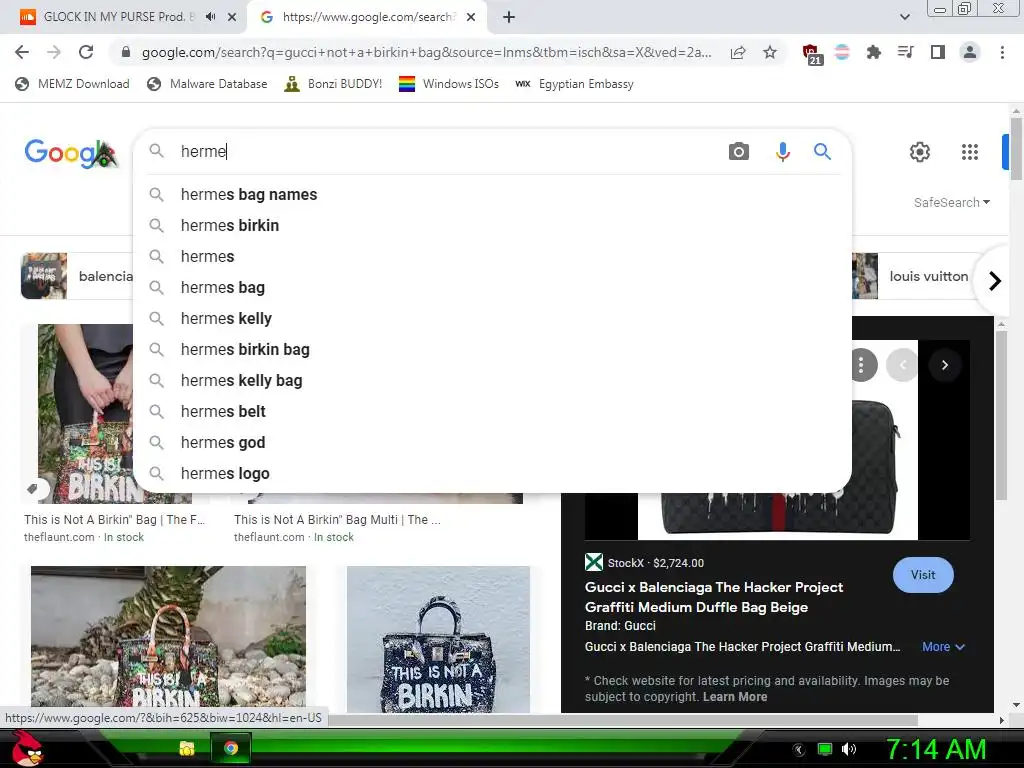Select suggestion hermes logo
Screen dimensions: 1024x768
492,473
